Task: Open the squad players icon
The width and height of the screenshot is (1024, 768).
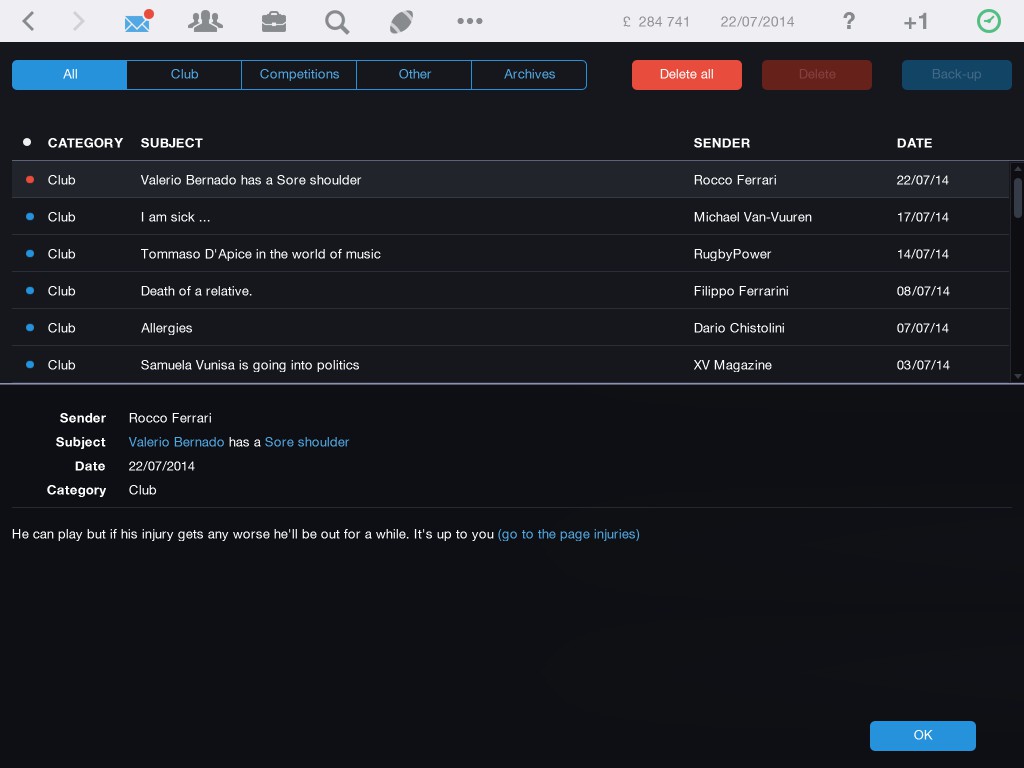Action: click(205, 21)
